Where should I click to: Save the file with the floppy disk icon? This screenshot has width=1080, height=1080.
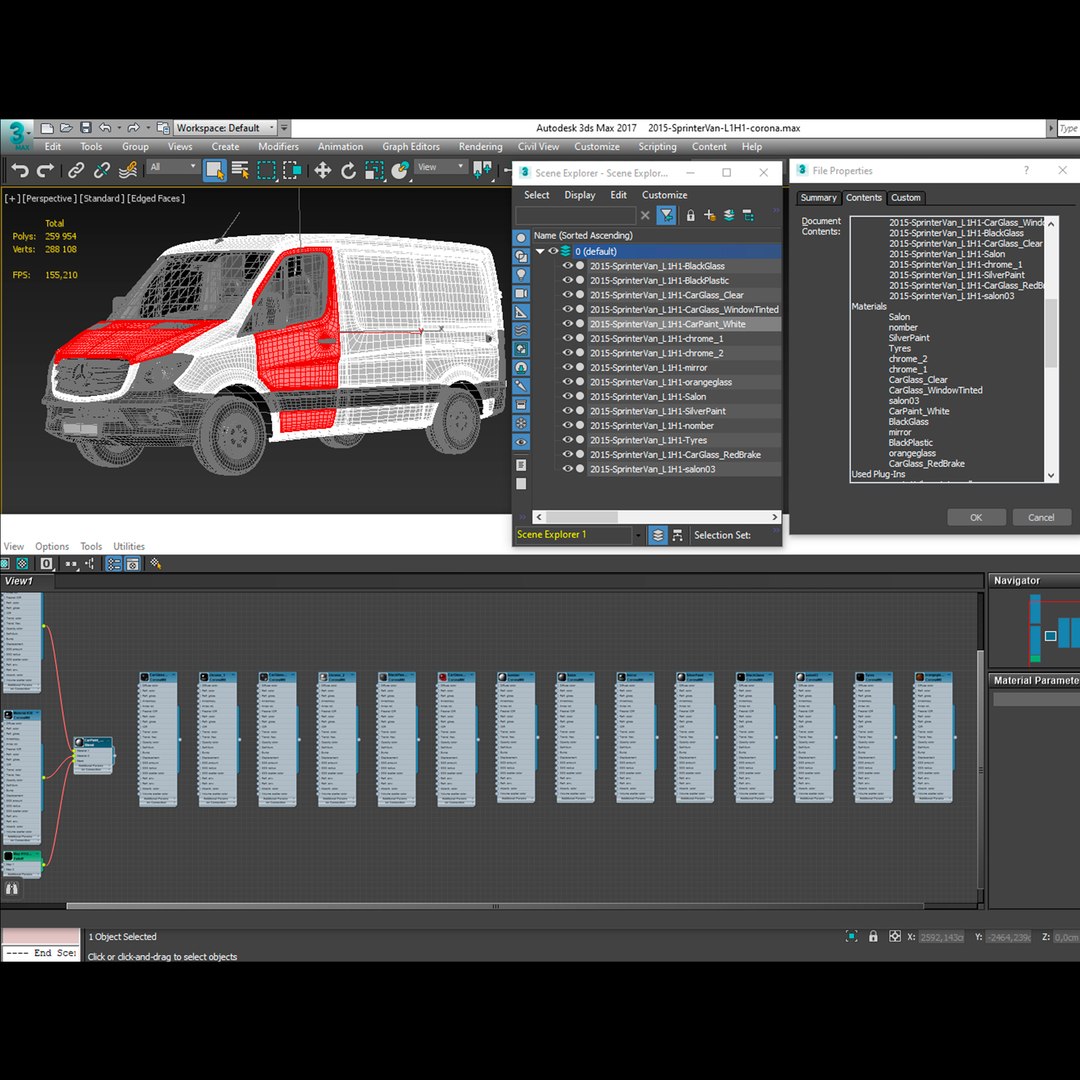[85, 128]
